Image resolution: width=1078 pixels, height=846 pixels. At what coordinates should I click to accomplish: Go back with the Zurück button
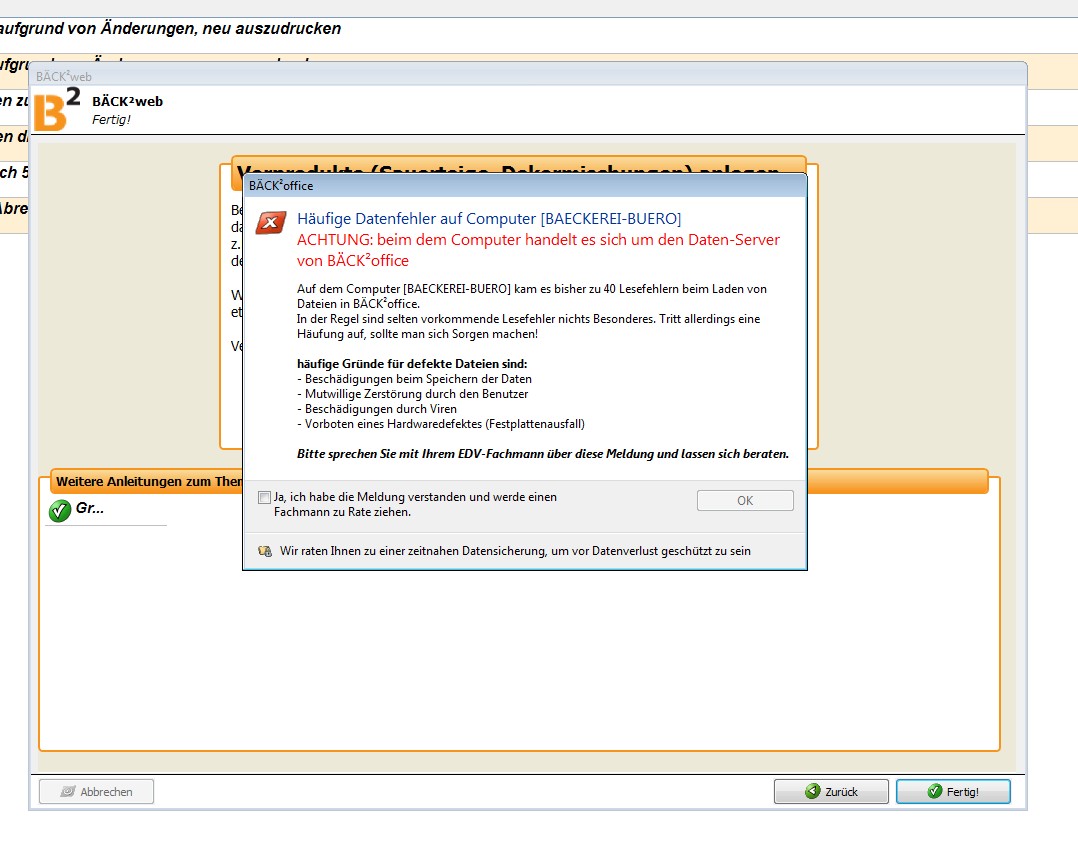coord(831,791)
